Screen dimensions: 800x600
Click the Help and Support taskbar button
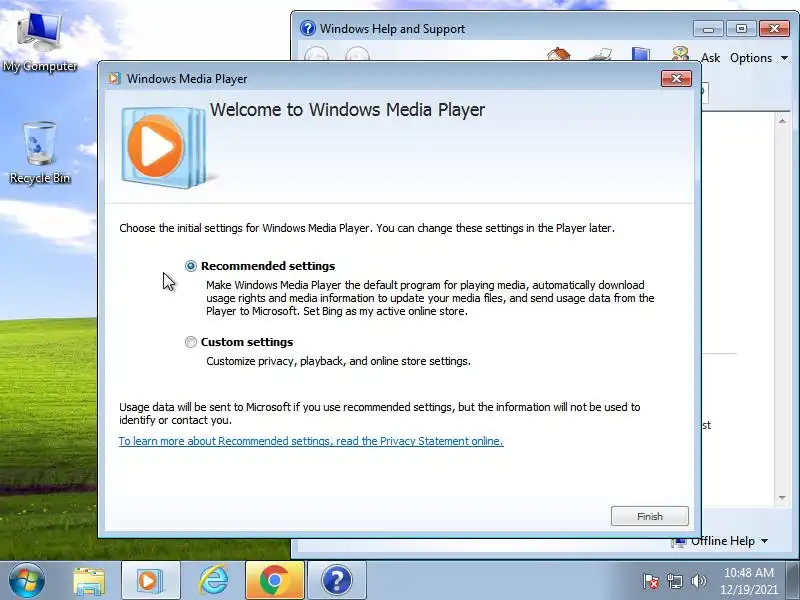click(x=337, y=581)
